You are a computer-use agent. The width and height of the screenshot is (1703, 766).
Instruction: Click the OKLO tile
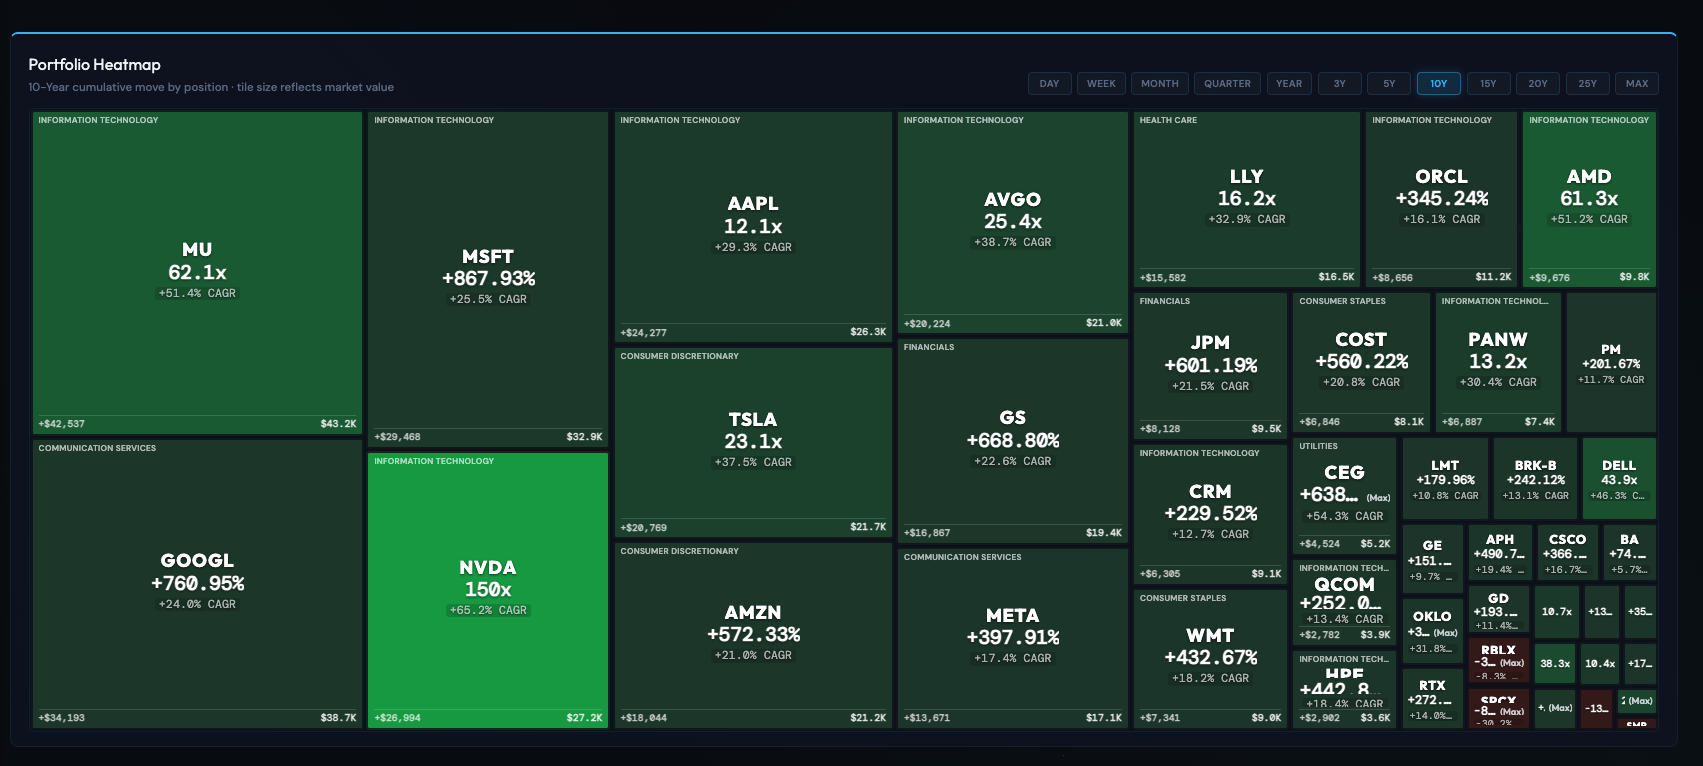click(x=1432, y=631)
